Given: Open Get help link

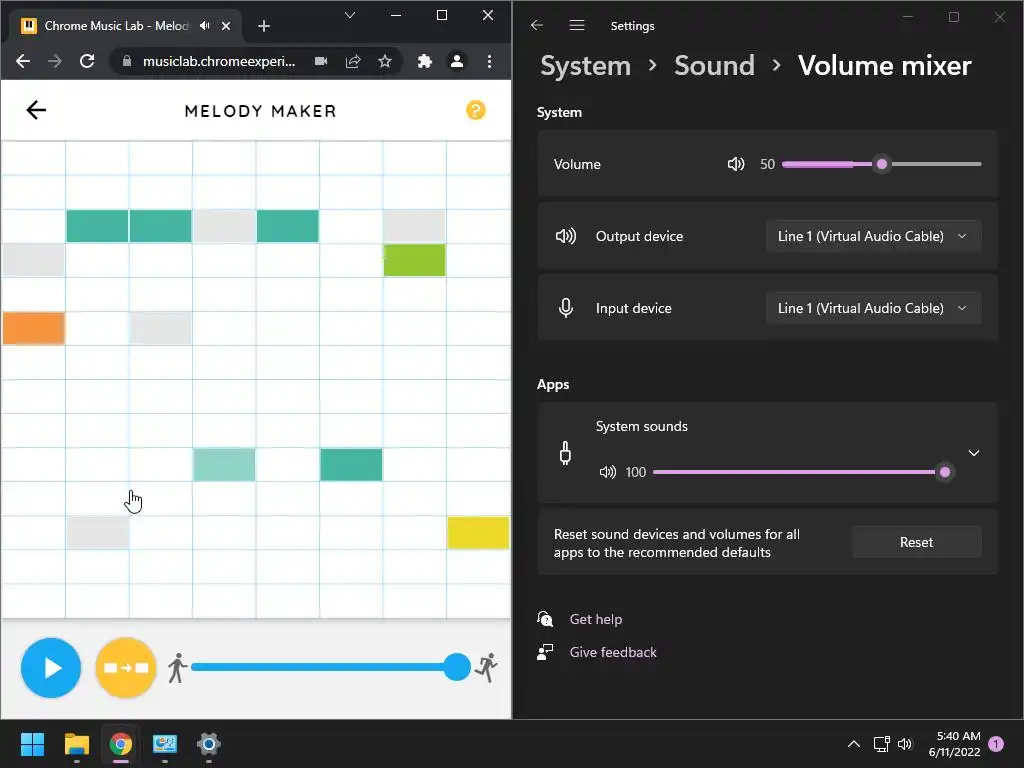Looking at the screenshot, I should (x=596, y=619).
